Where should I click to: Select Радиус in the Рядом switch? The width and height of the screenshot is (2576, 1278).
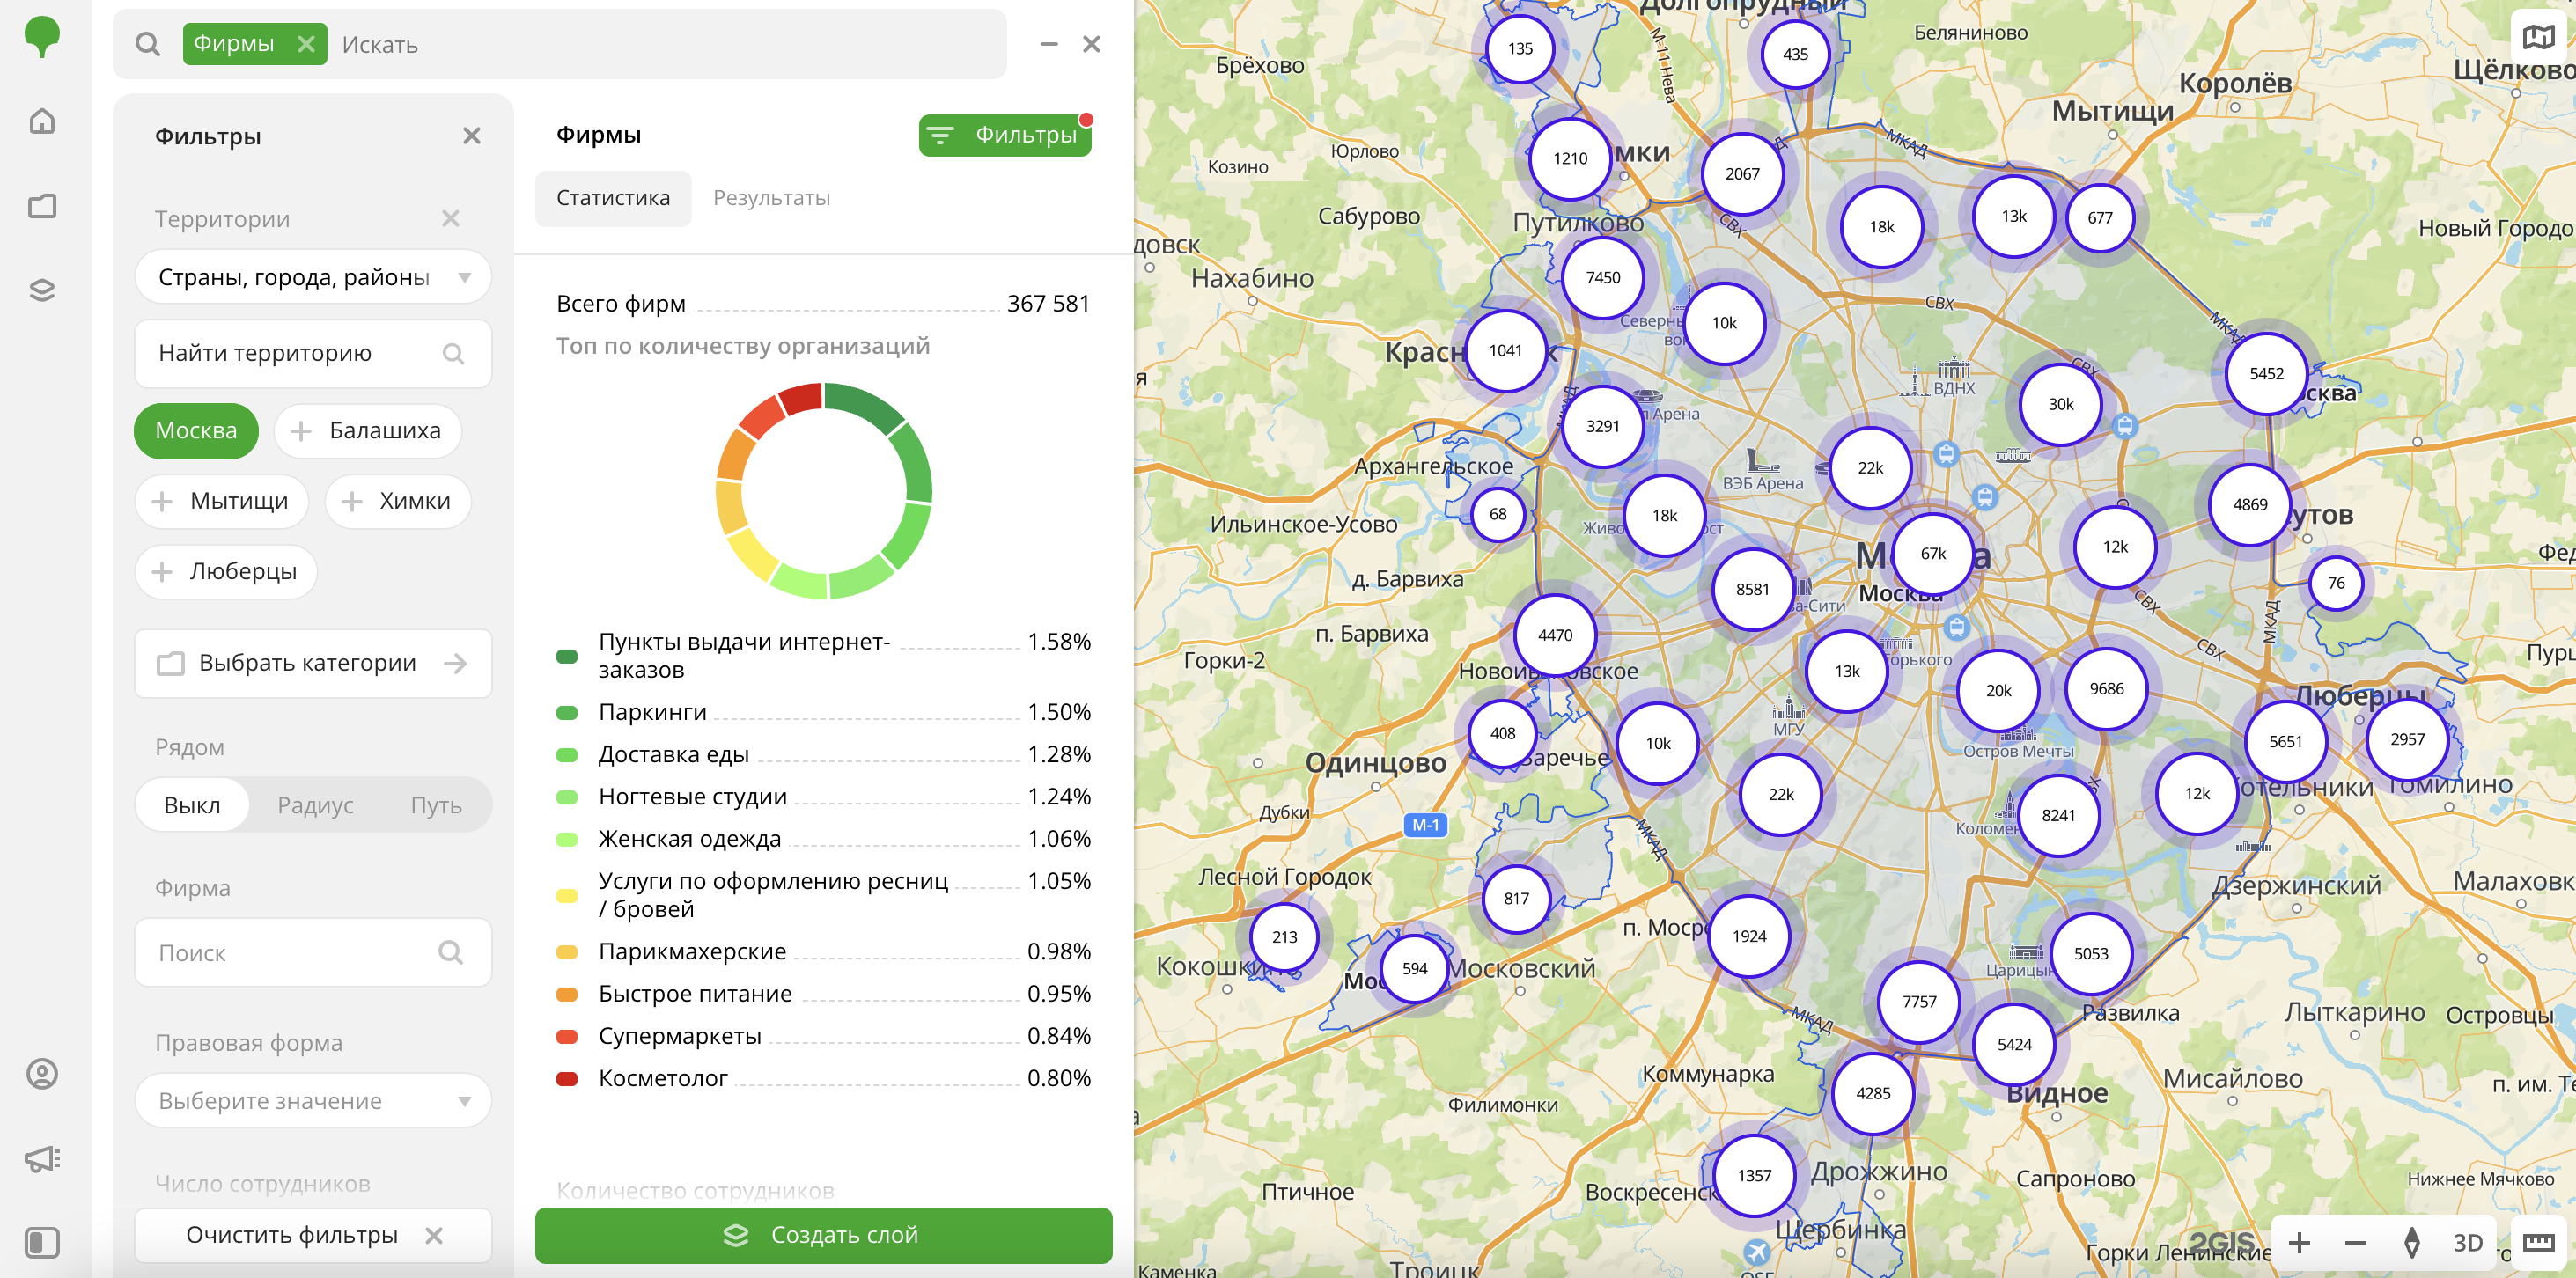coord(315,805)
